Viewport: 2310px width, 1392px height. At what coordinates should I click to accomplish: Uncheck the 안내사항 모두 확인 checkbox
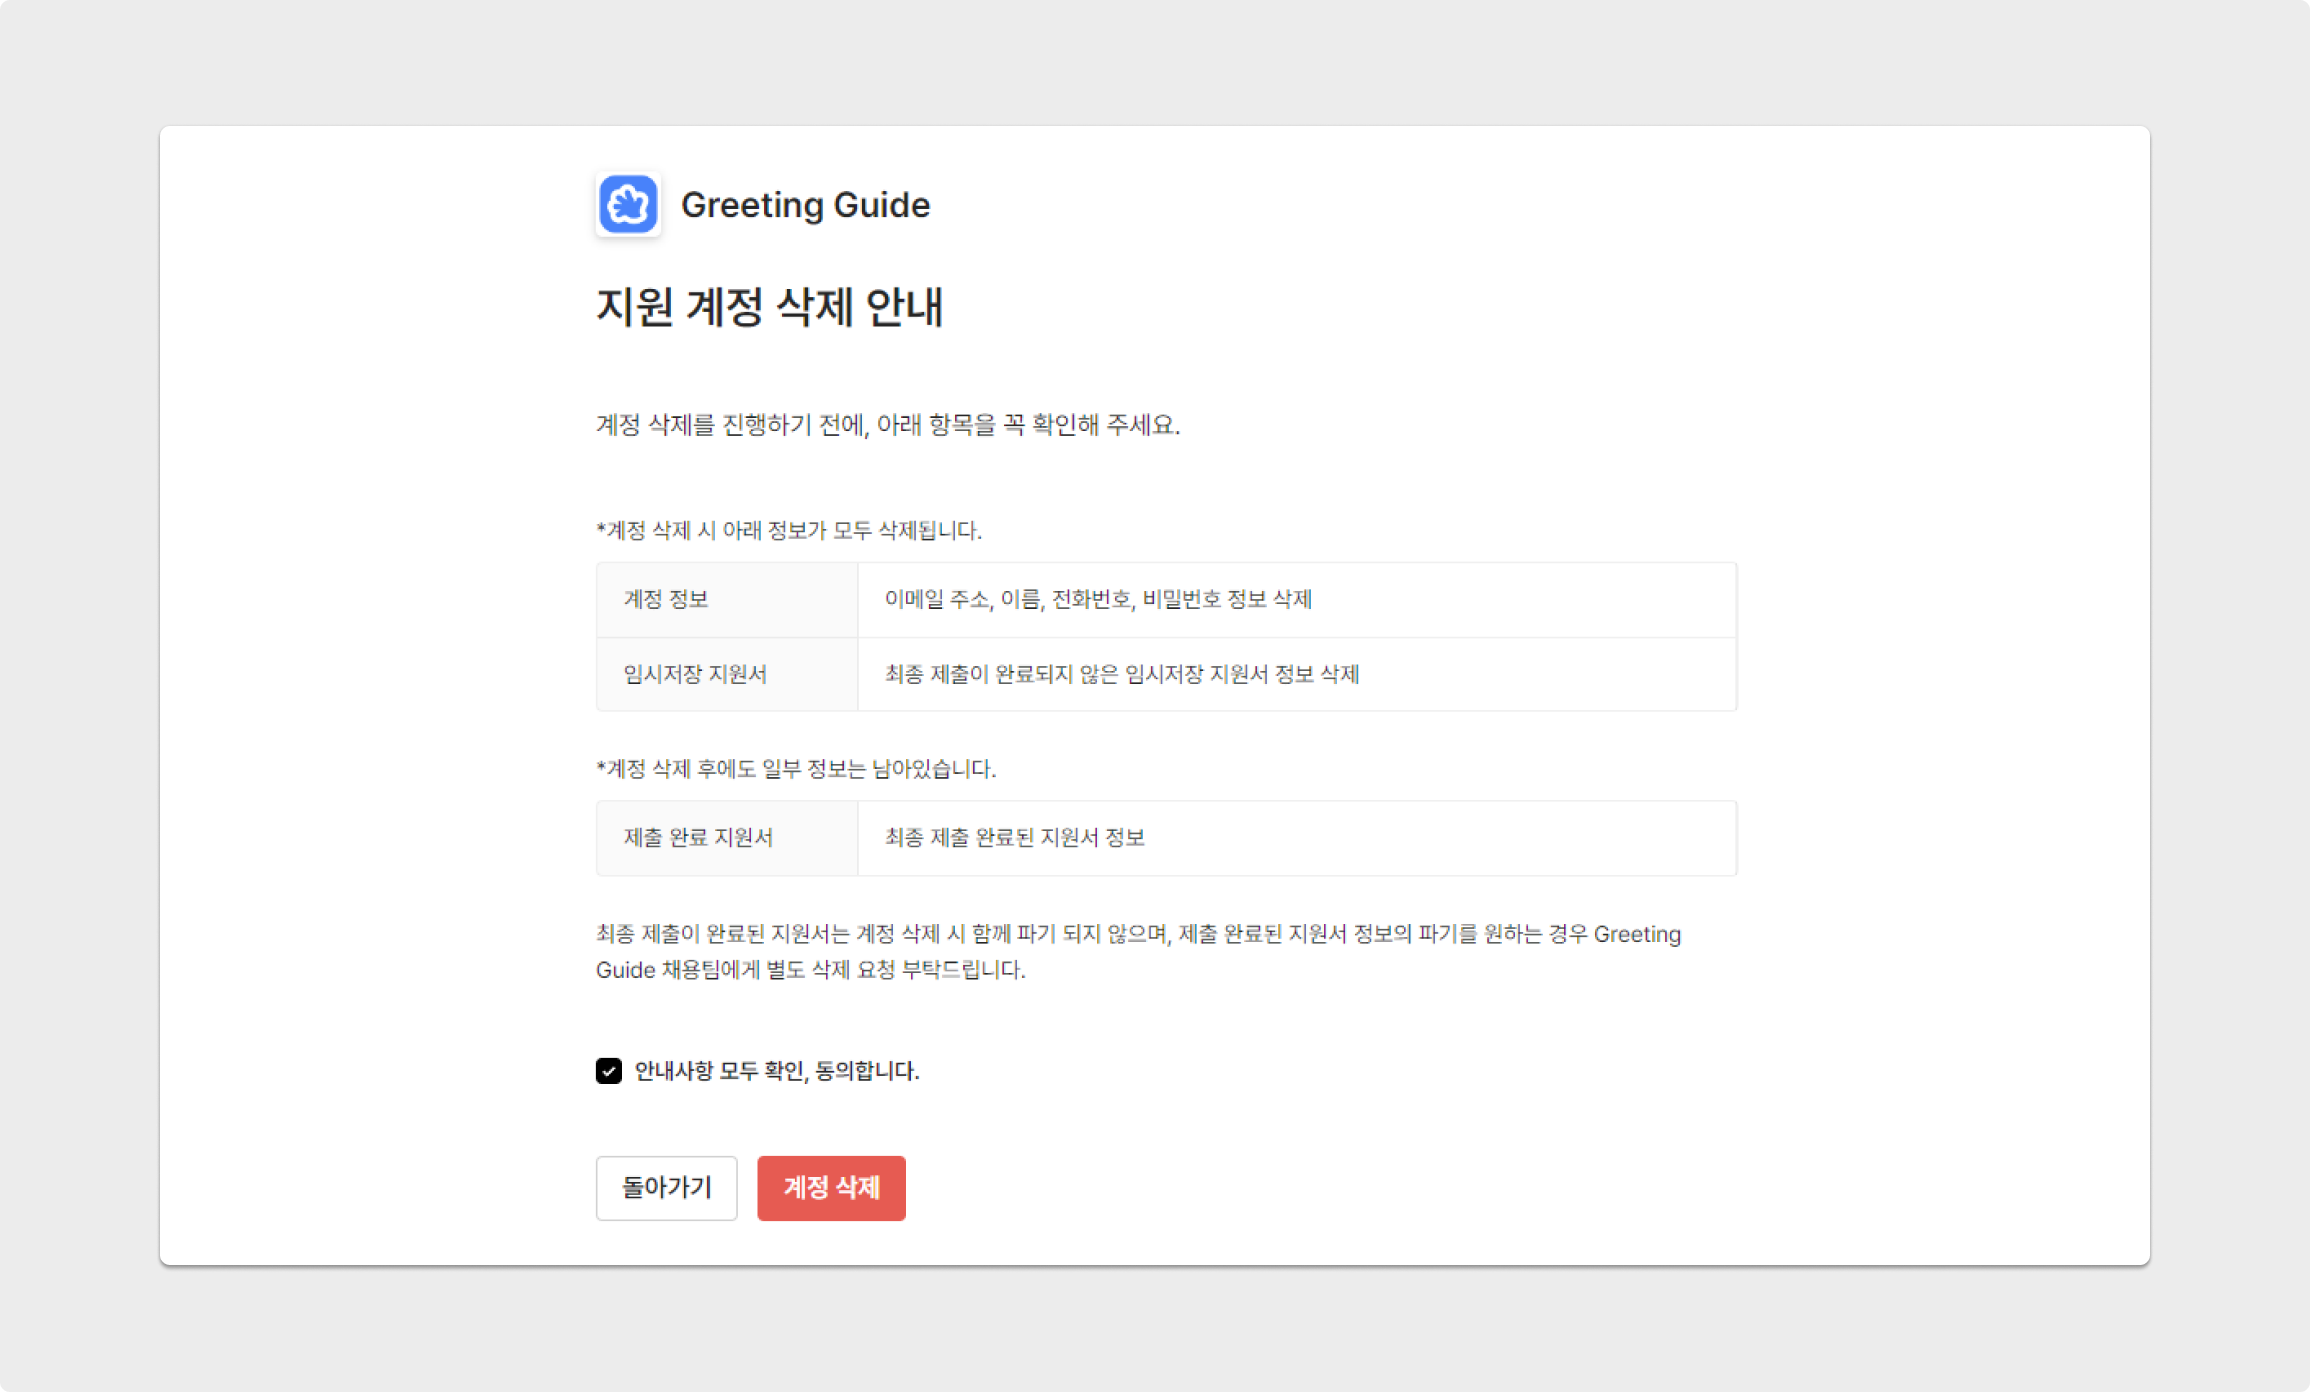point(609,1071)
